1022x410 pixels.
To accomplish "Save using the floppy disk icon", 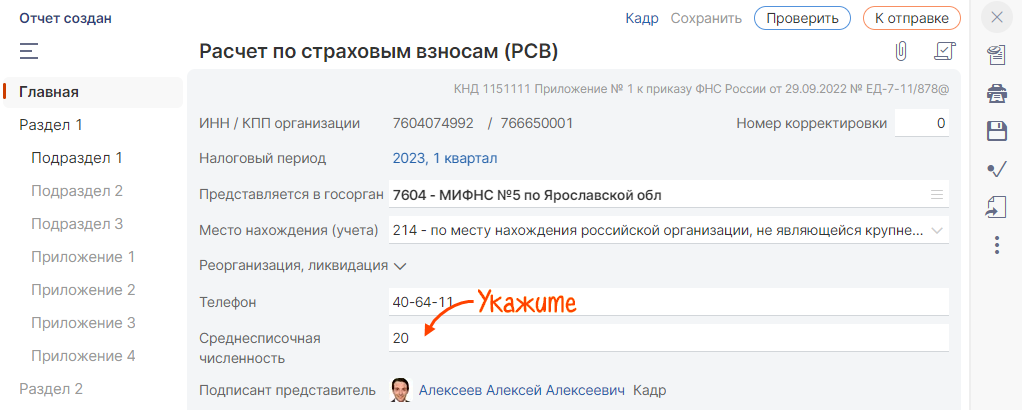I will pos(997,131).
